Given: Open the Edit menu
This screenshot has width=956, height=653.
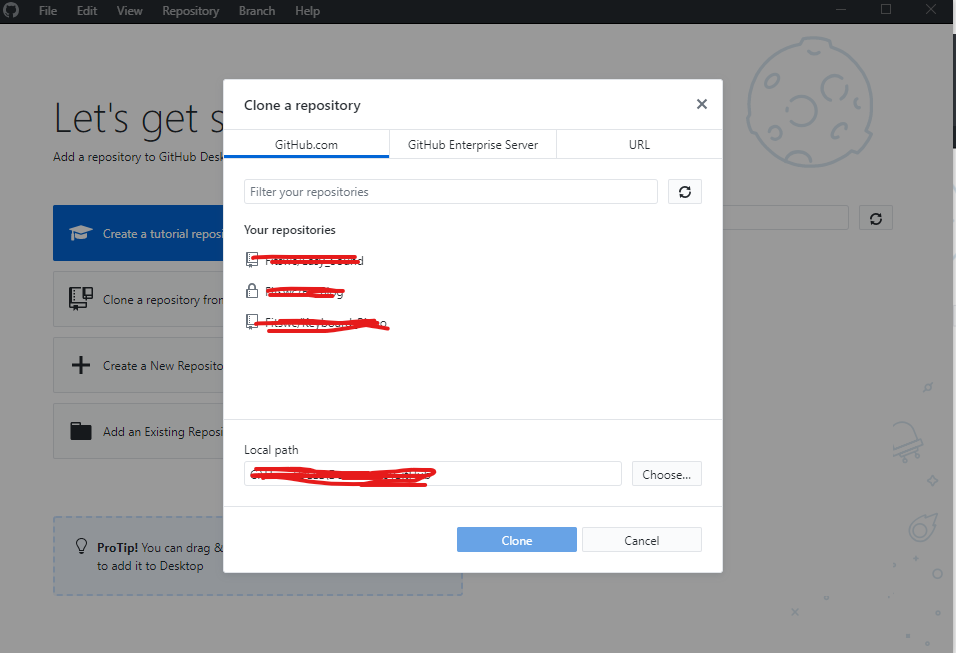Looking at the screenshot, I should 87,11.
